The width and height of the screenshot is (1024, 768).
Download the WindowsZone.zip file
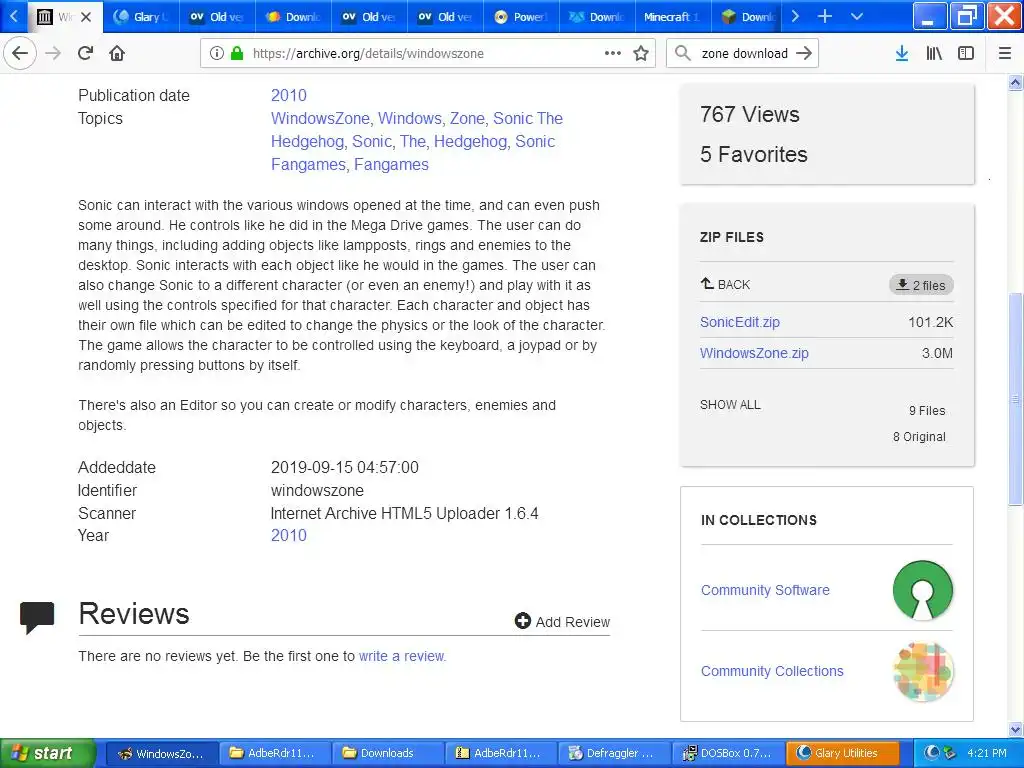click(x=754, y=353)
